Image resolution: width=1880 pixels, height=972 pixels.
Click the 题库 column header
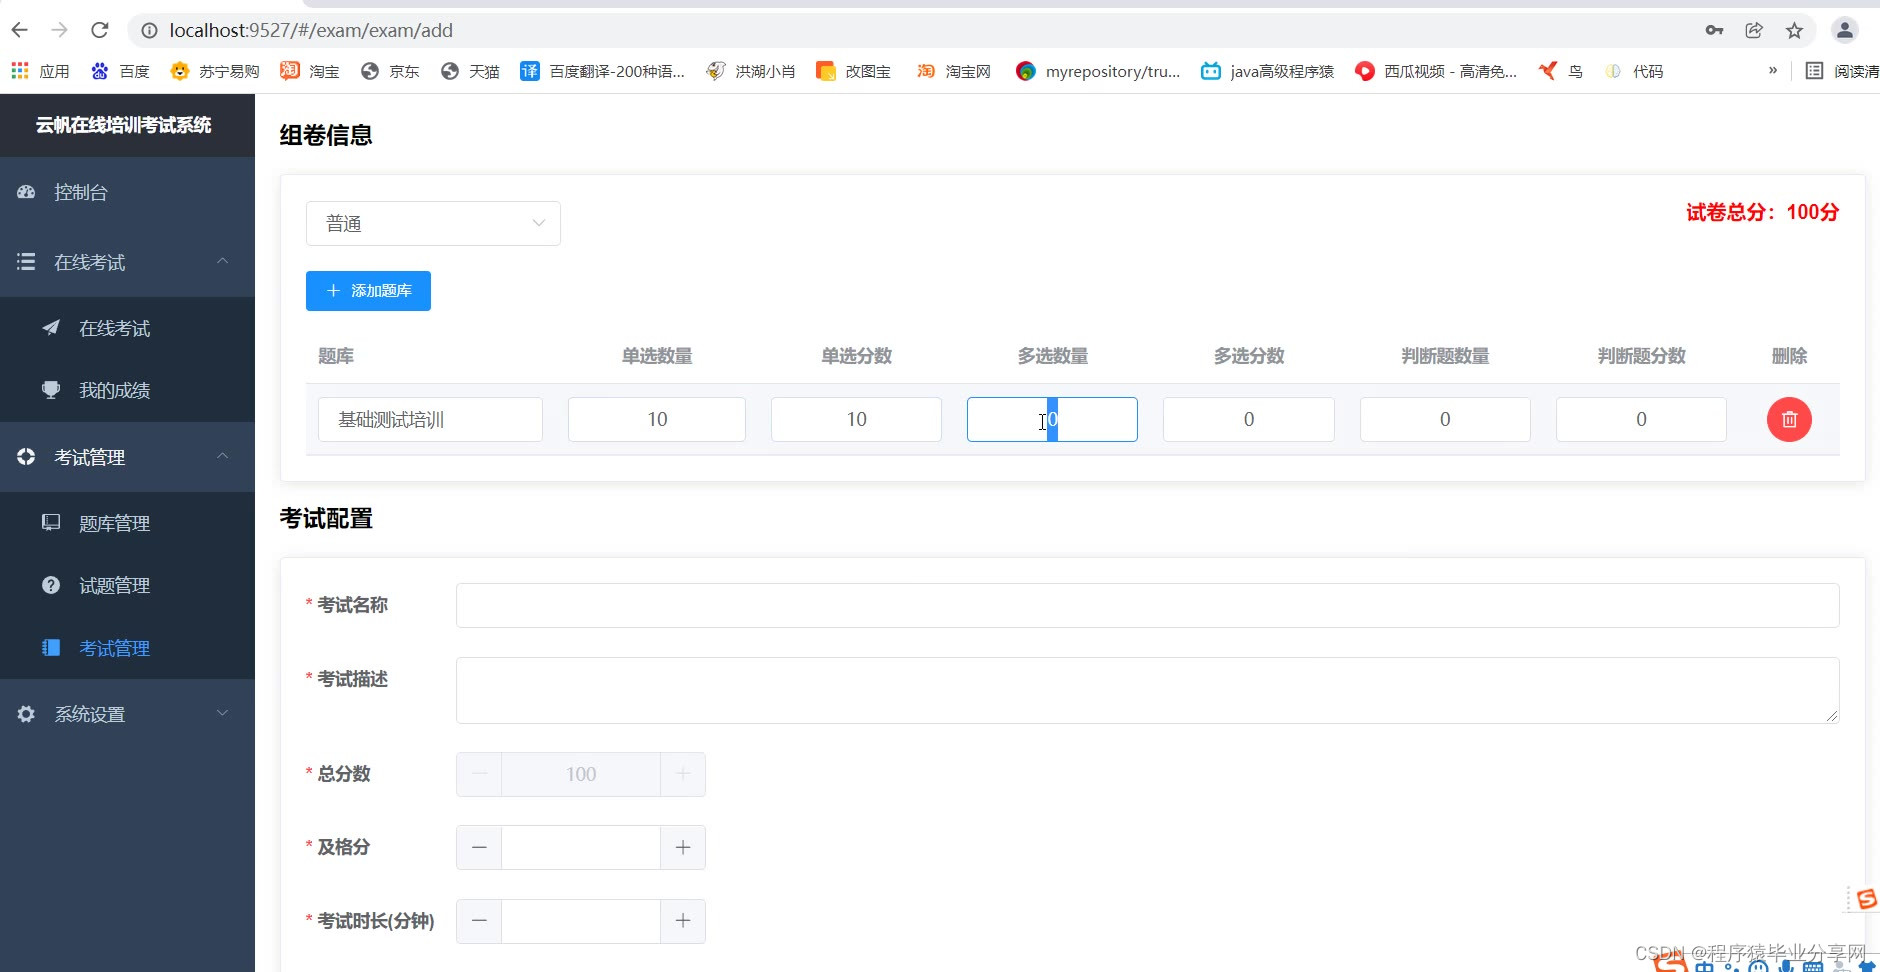click(336, 356)
